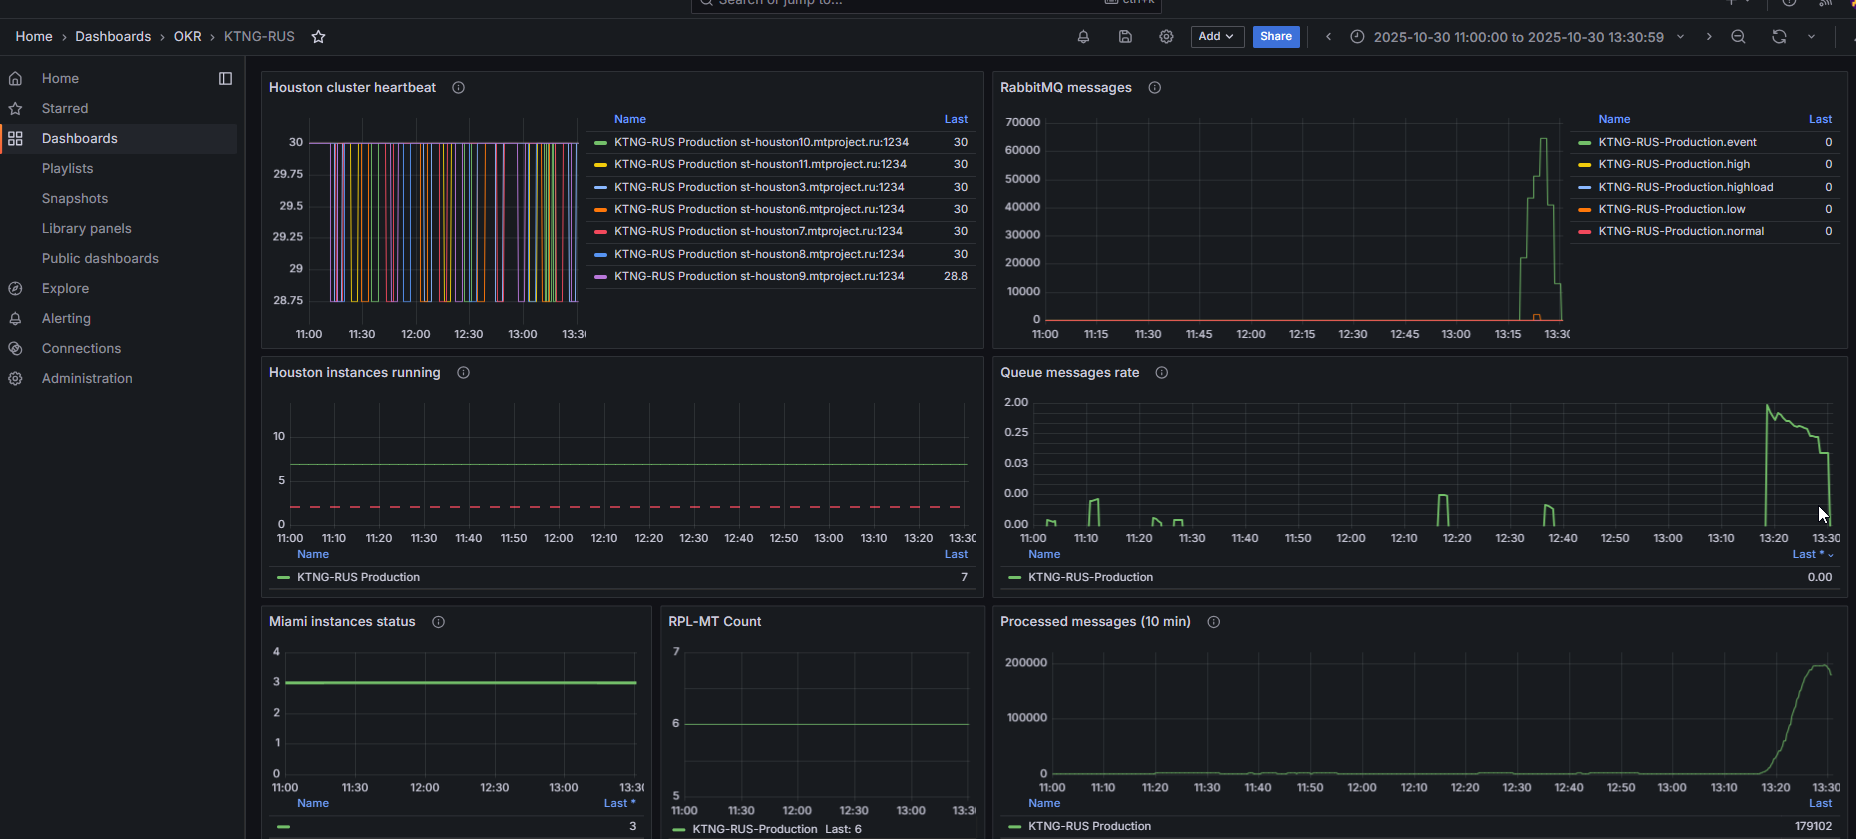The height and width of the screenshot is (839, 1856).
Task: Click the save dashboard icon
Action: [1125, 37]
